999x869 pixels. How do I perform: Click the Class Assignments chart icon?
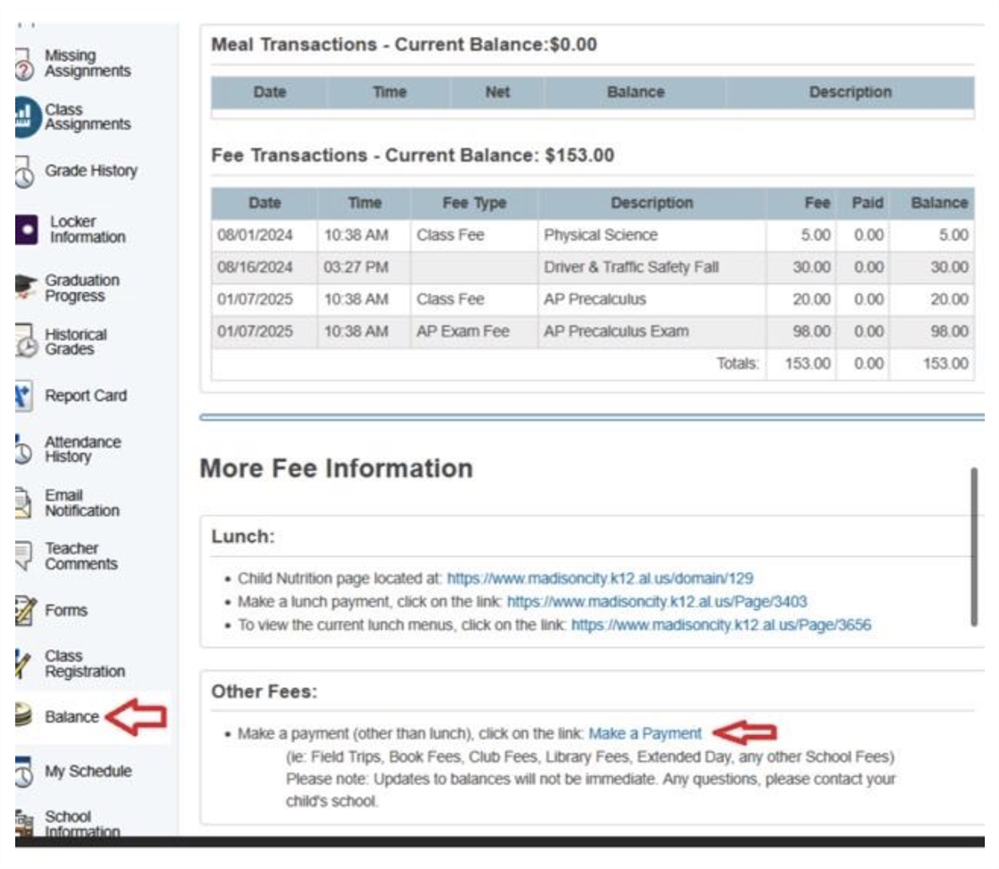point(27,117)
